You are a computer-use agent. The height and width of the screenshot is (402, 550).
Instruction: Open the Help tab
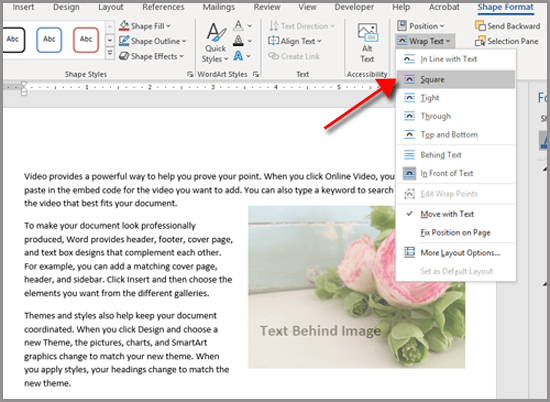[x=401, y=7]
